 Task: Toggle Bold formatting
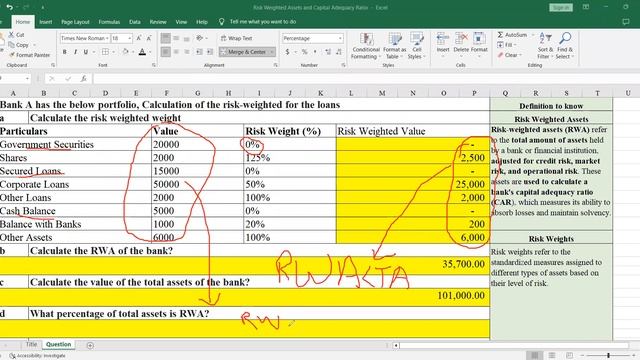tap(64, 52)
